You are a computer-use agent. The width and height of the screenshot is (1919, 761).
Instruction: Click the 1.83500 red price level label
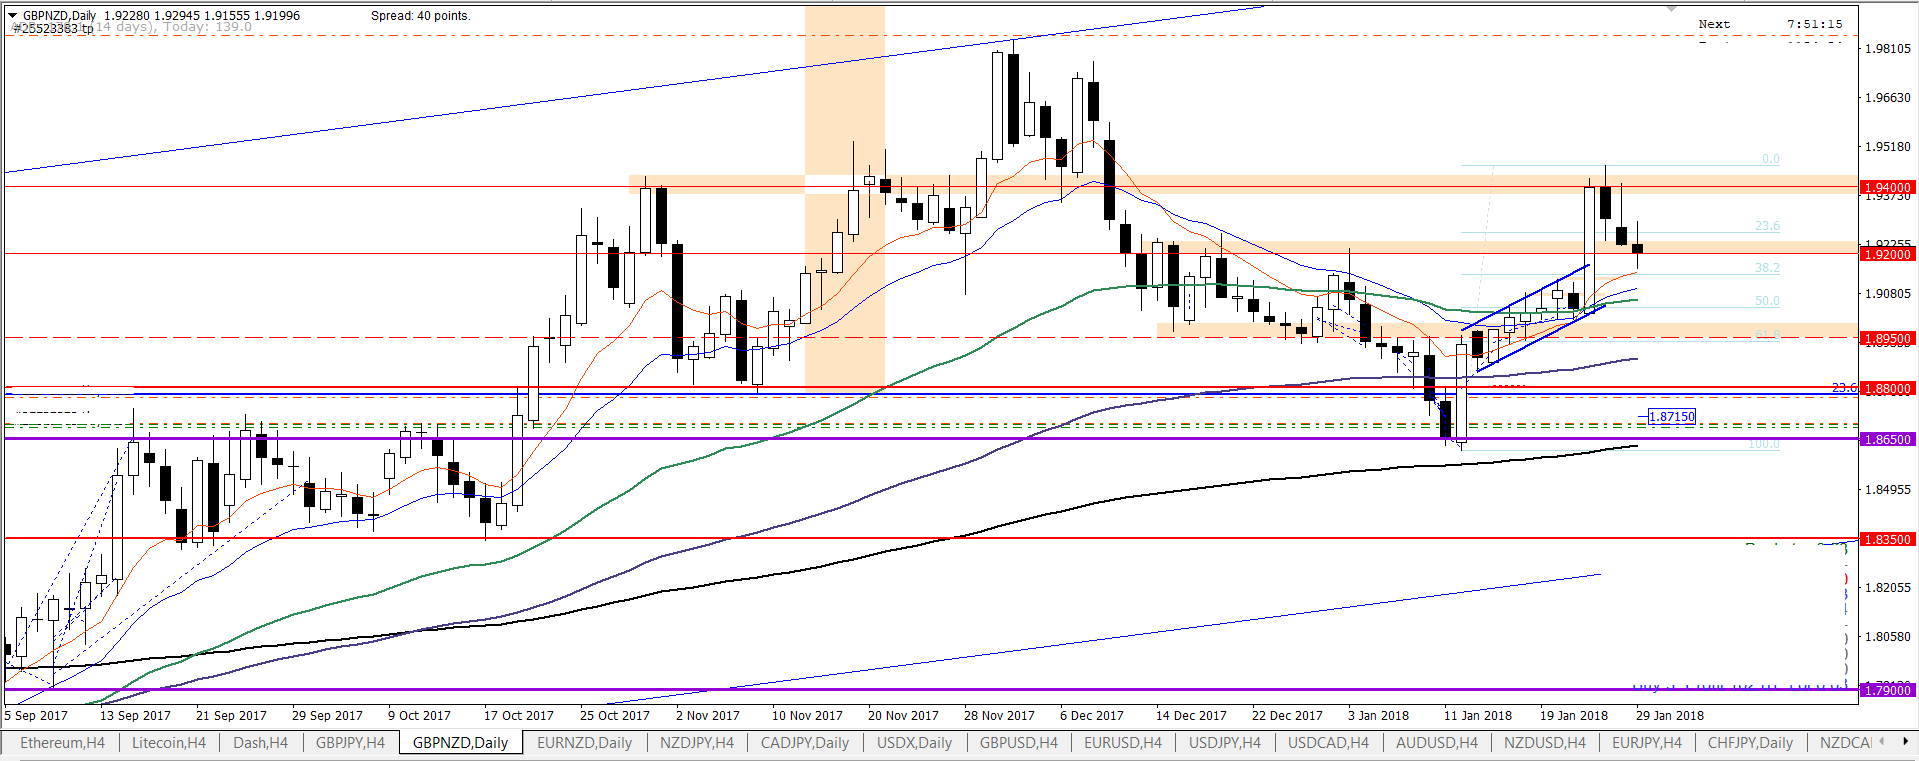pyautogui.click(x=1887, y=540)
